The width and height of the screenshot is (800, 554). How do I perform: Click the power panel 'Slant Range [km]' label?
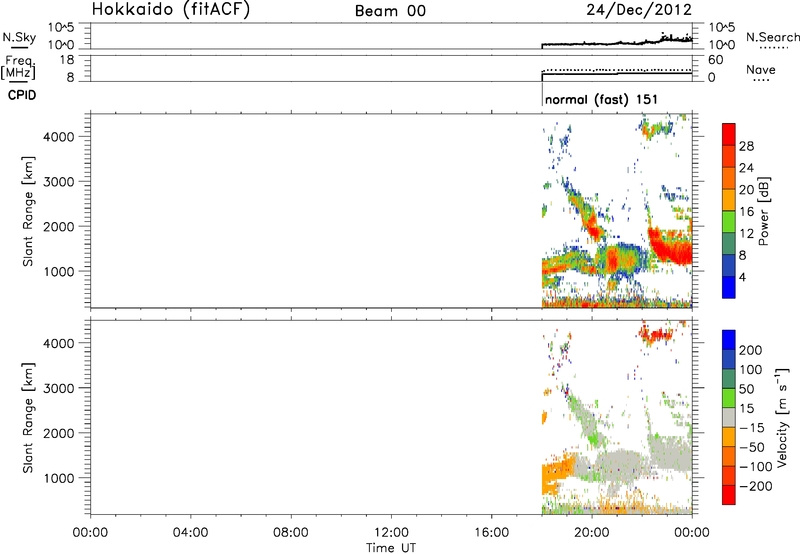pos(28,211)
